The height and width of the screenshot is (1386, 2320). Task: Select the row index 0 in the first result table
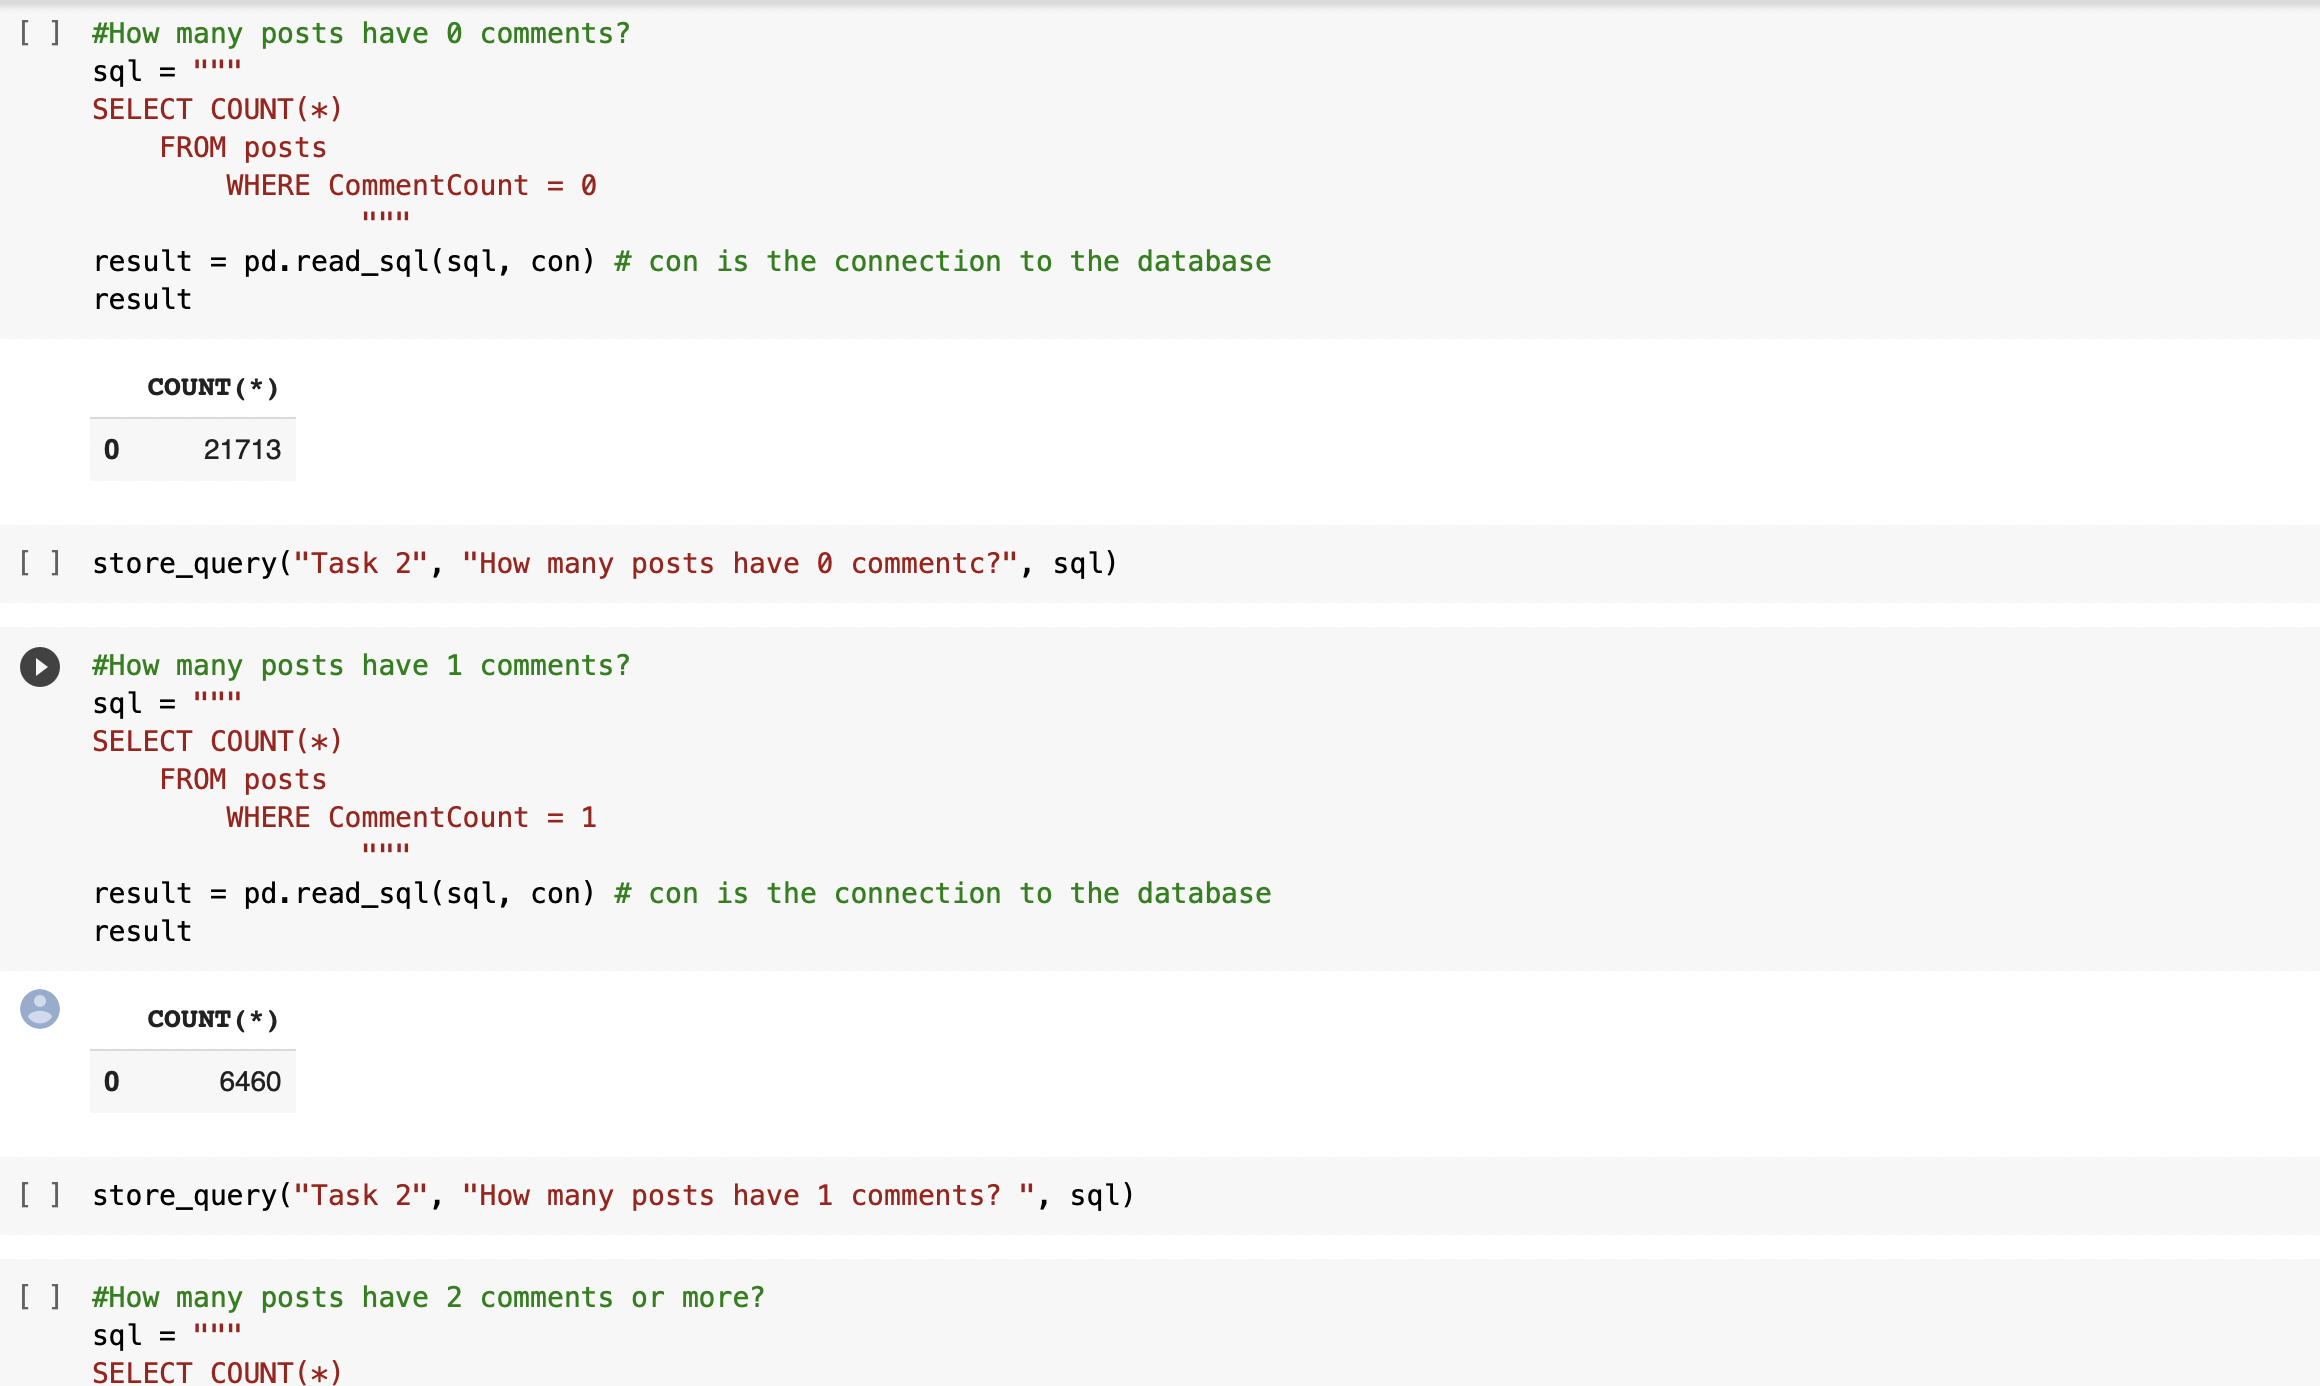tap(111, 449)
